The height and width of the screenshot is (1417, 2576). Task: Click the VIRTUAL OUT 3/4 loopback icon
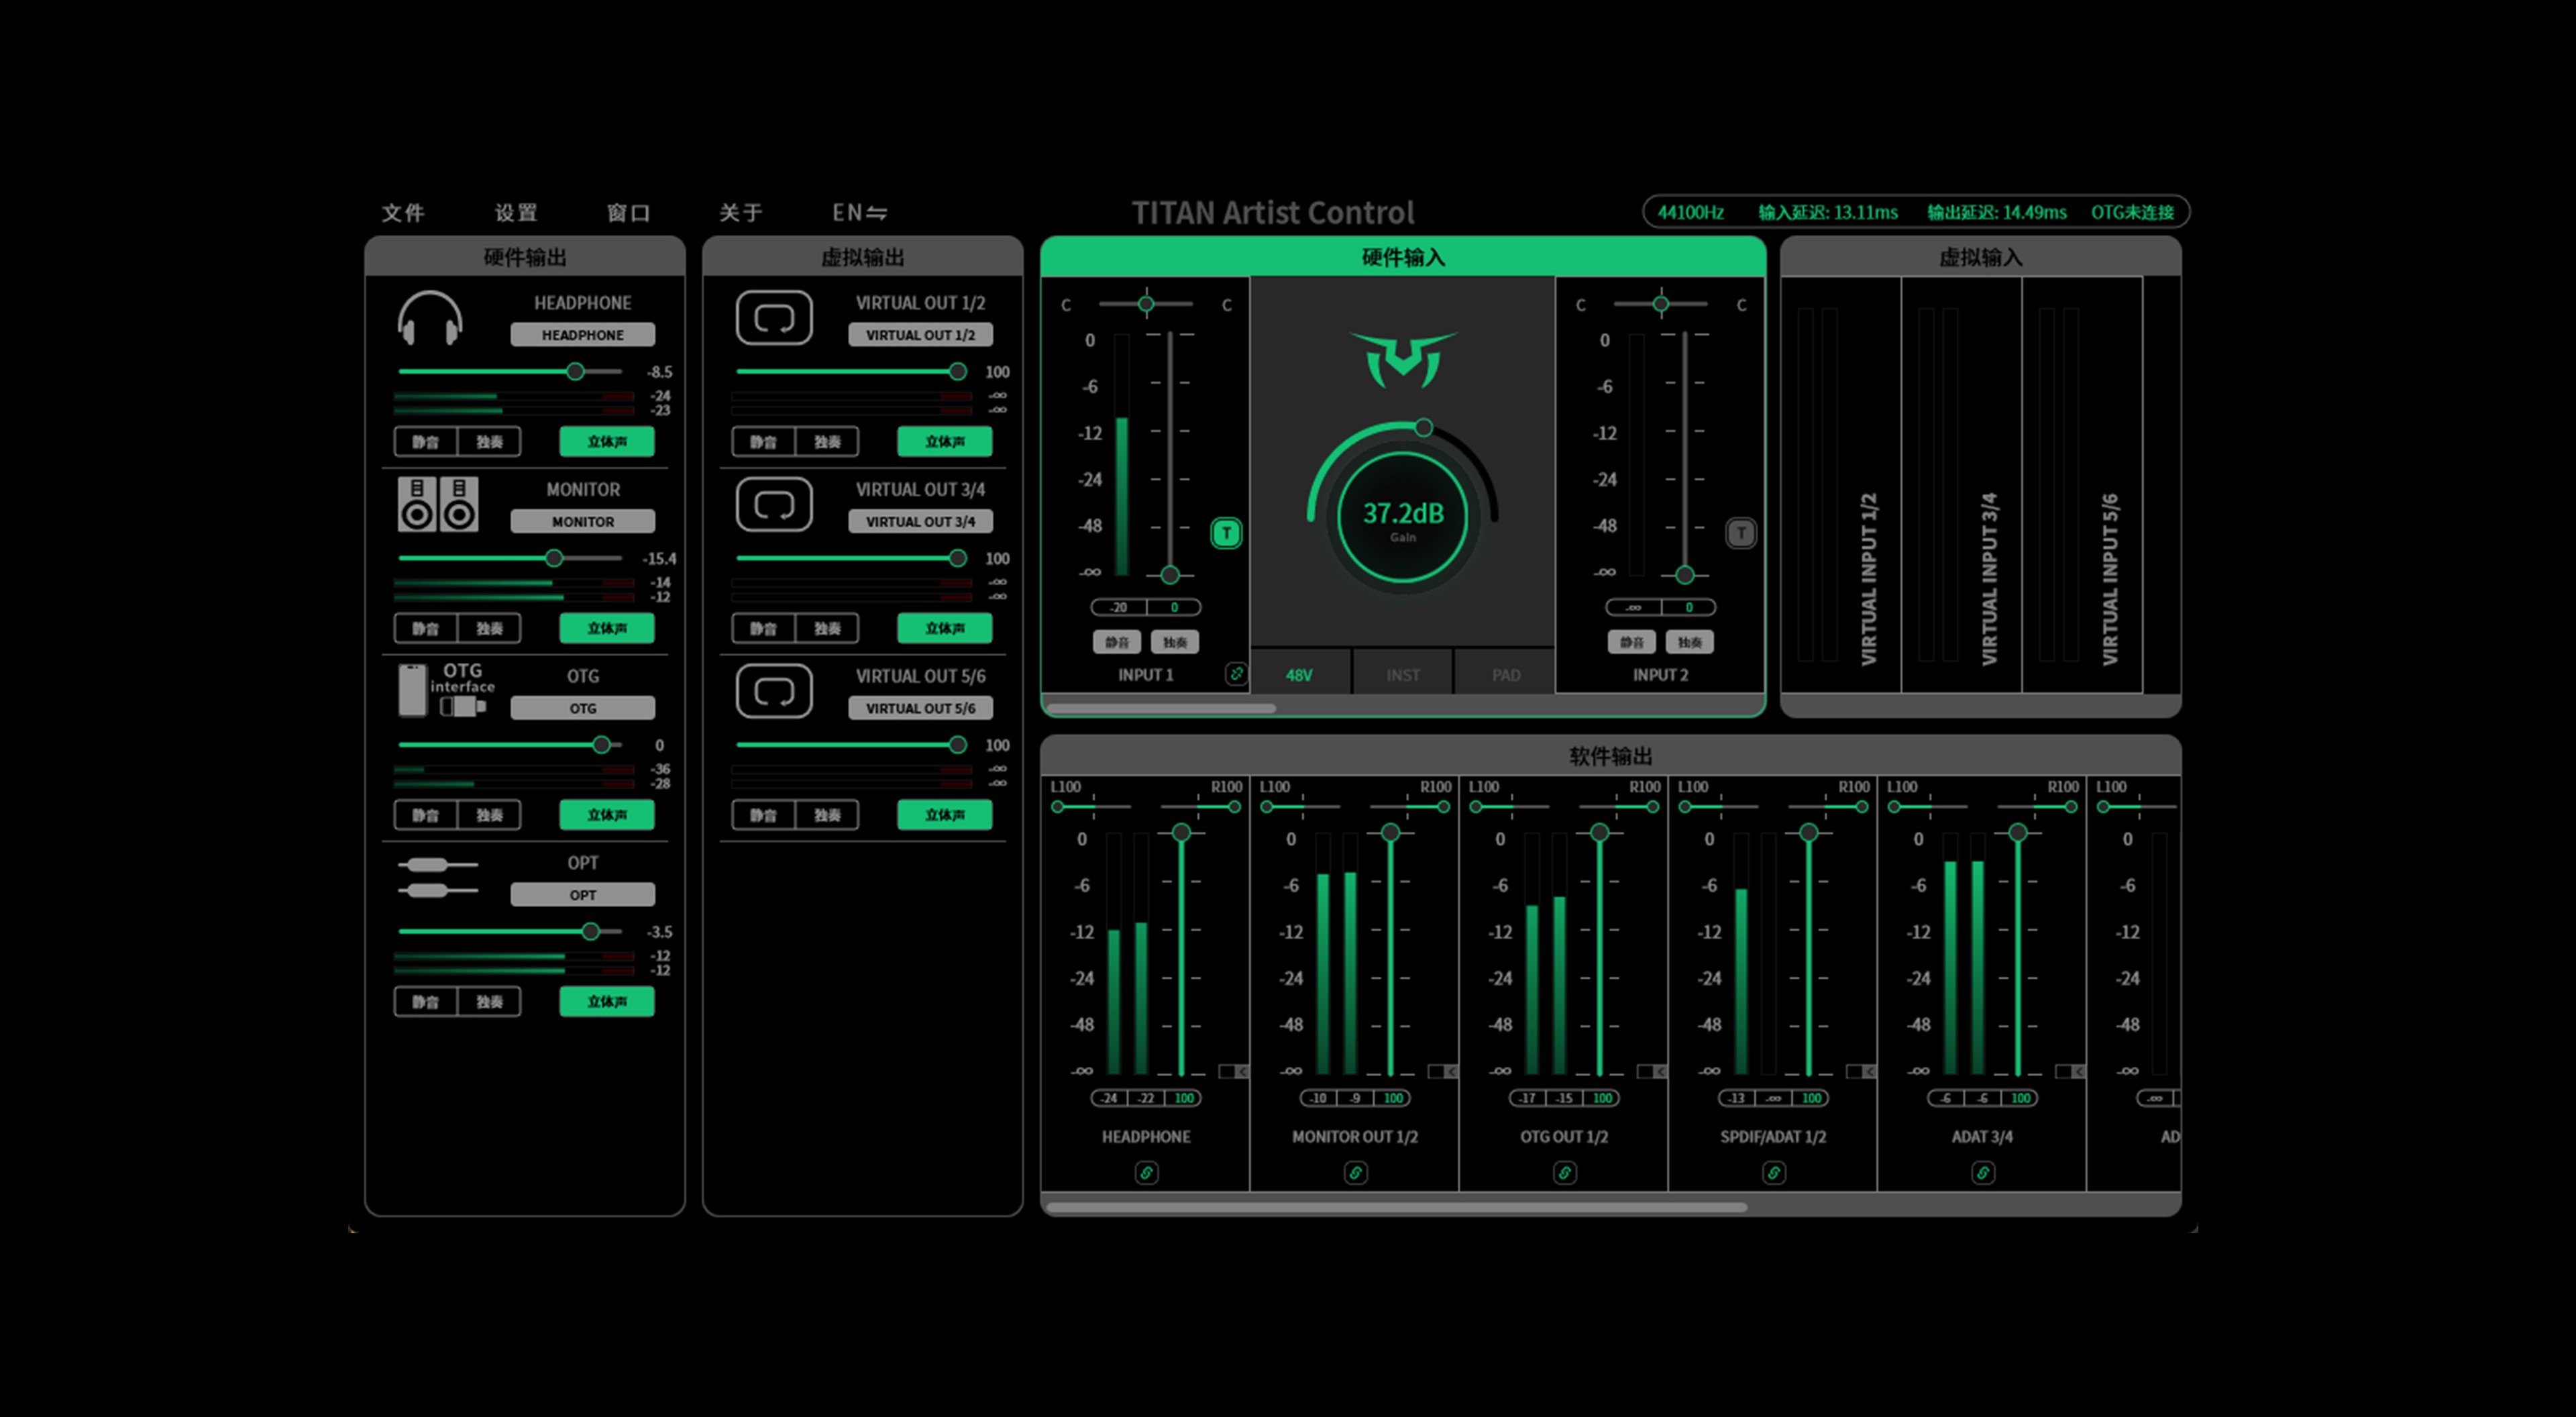click(774, 504)
